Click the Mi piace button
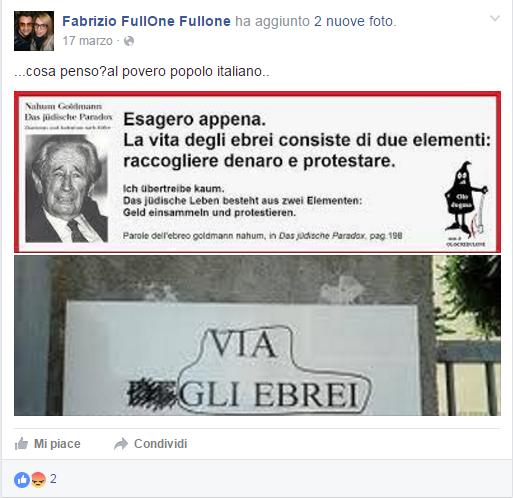The image size is (513, 498). [x=48, y=444]
